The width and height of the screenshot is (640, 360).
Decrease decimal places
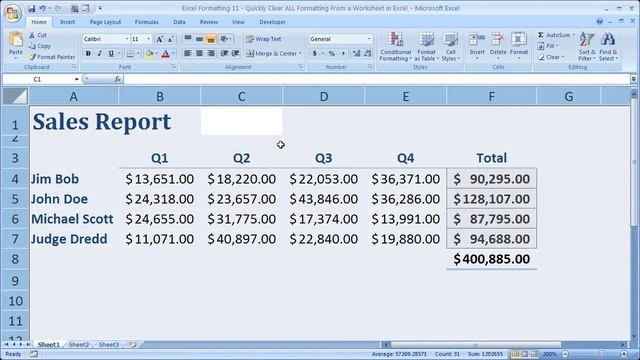[367, 53]
